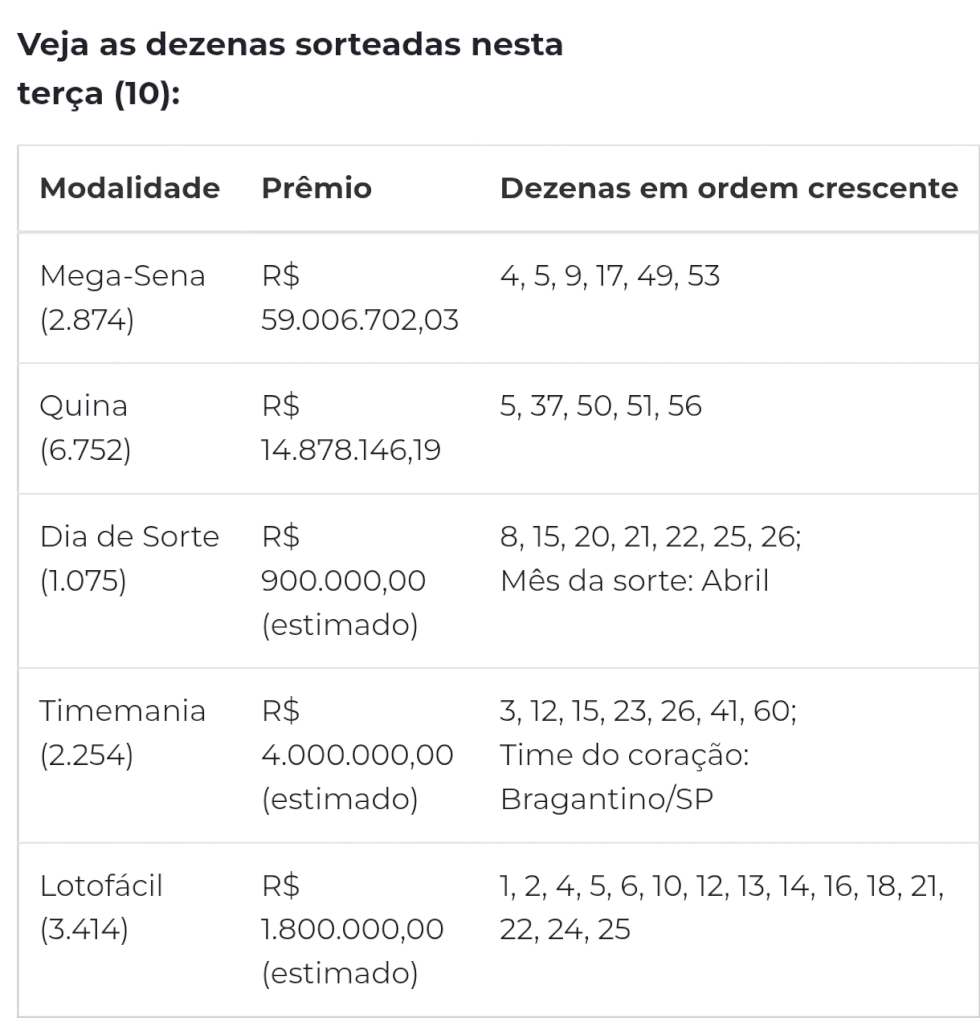Screen dimensions: 980x1018
Task: Select the Modalidade column header
Action: pos(130,188)
